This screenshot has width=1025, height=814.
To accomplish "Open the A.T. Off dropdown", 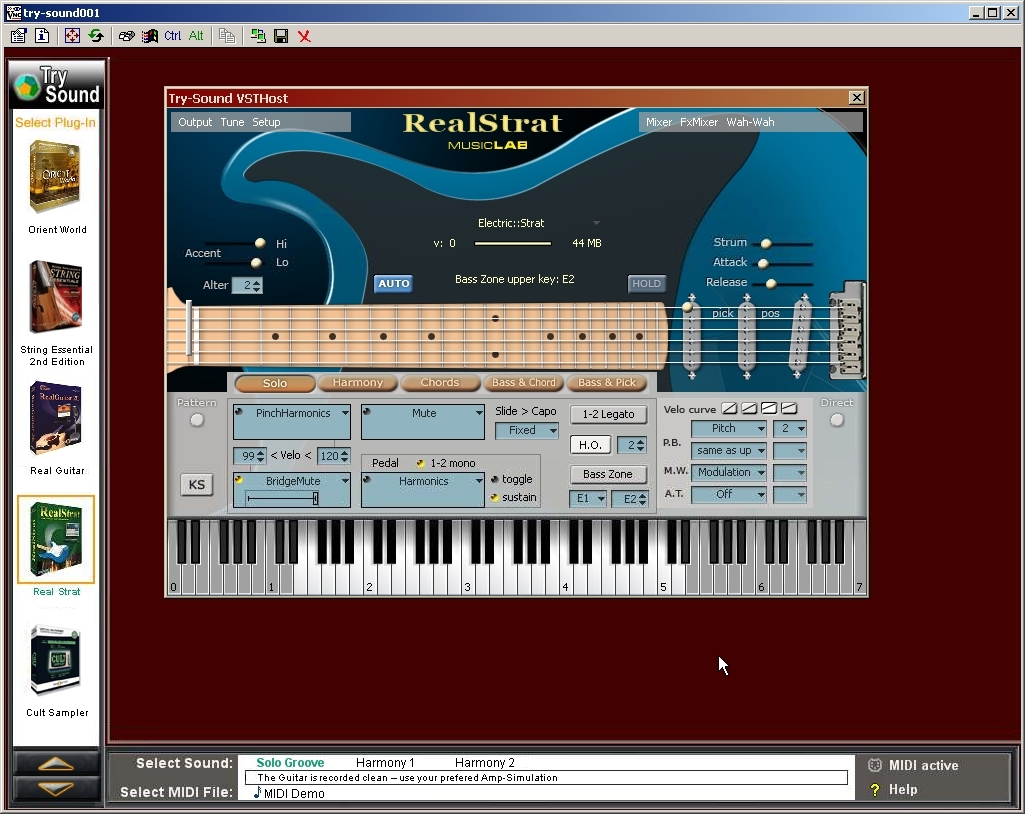I will (729, 494).
